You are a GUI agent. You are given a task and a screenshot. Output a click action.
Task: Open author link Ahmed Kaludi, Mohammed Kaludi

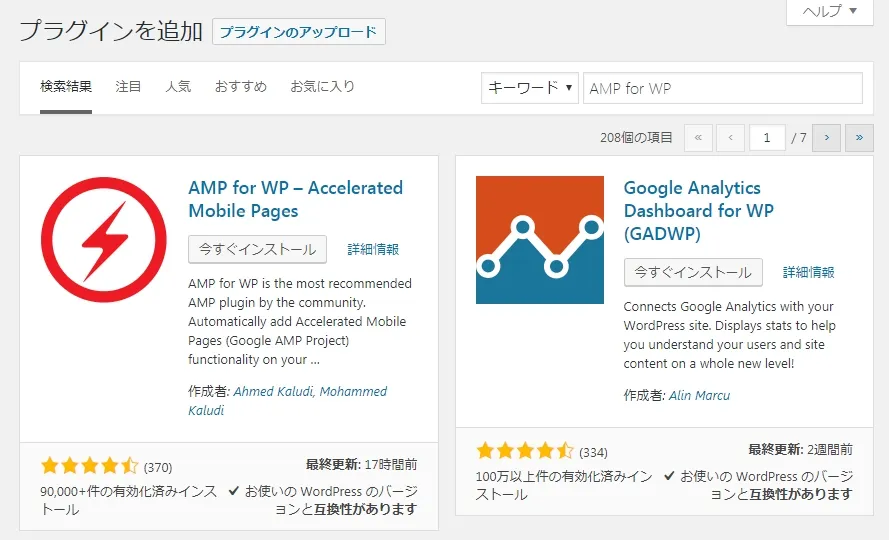coord(287,400)
